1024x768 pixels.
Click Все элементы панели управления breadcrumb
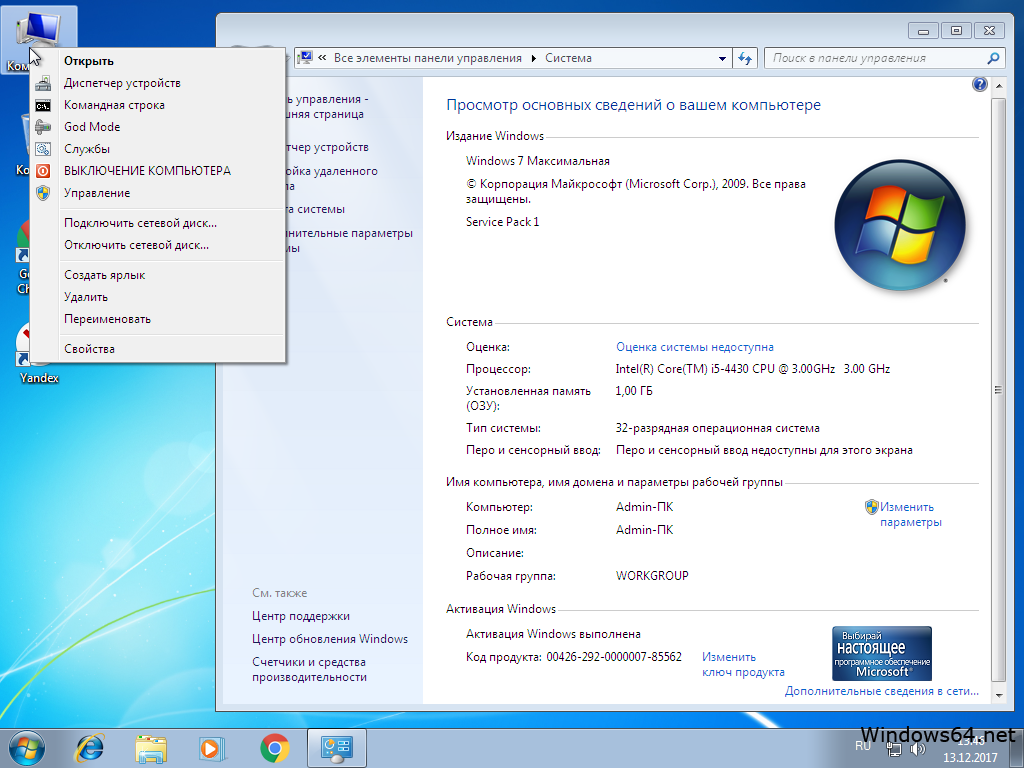click(x=428, y=58)
